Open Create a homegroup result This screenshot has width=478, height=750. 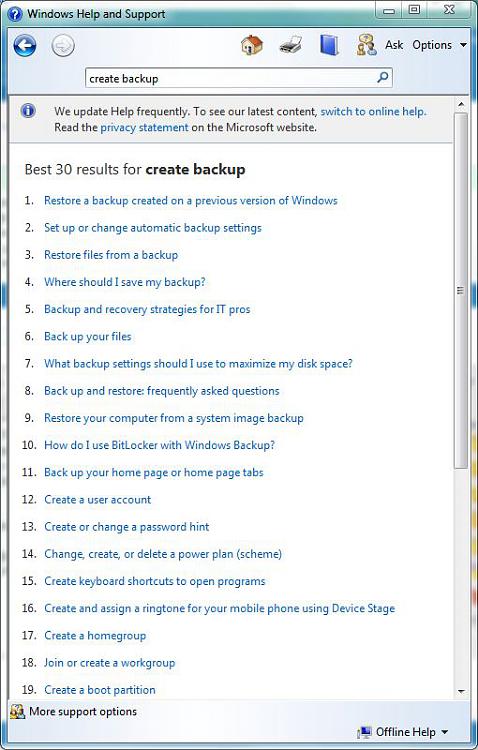click(95, 636)
